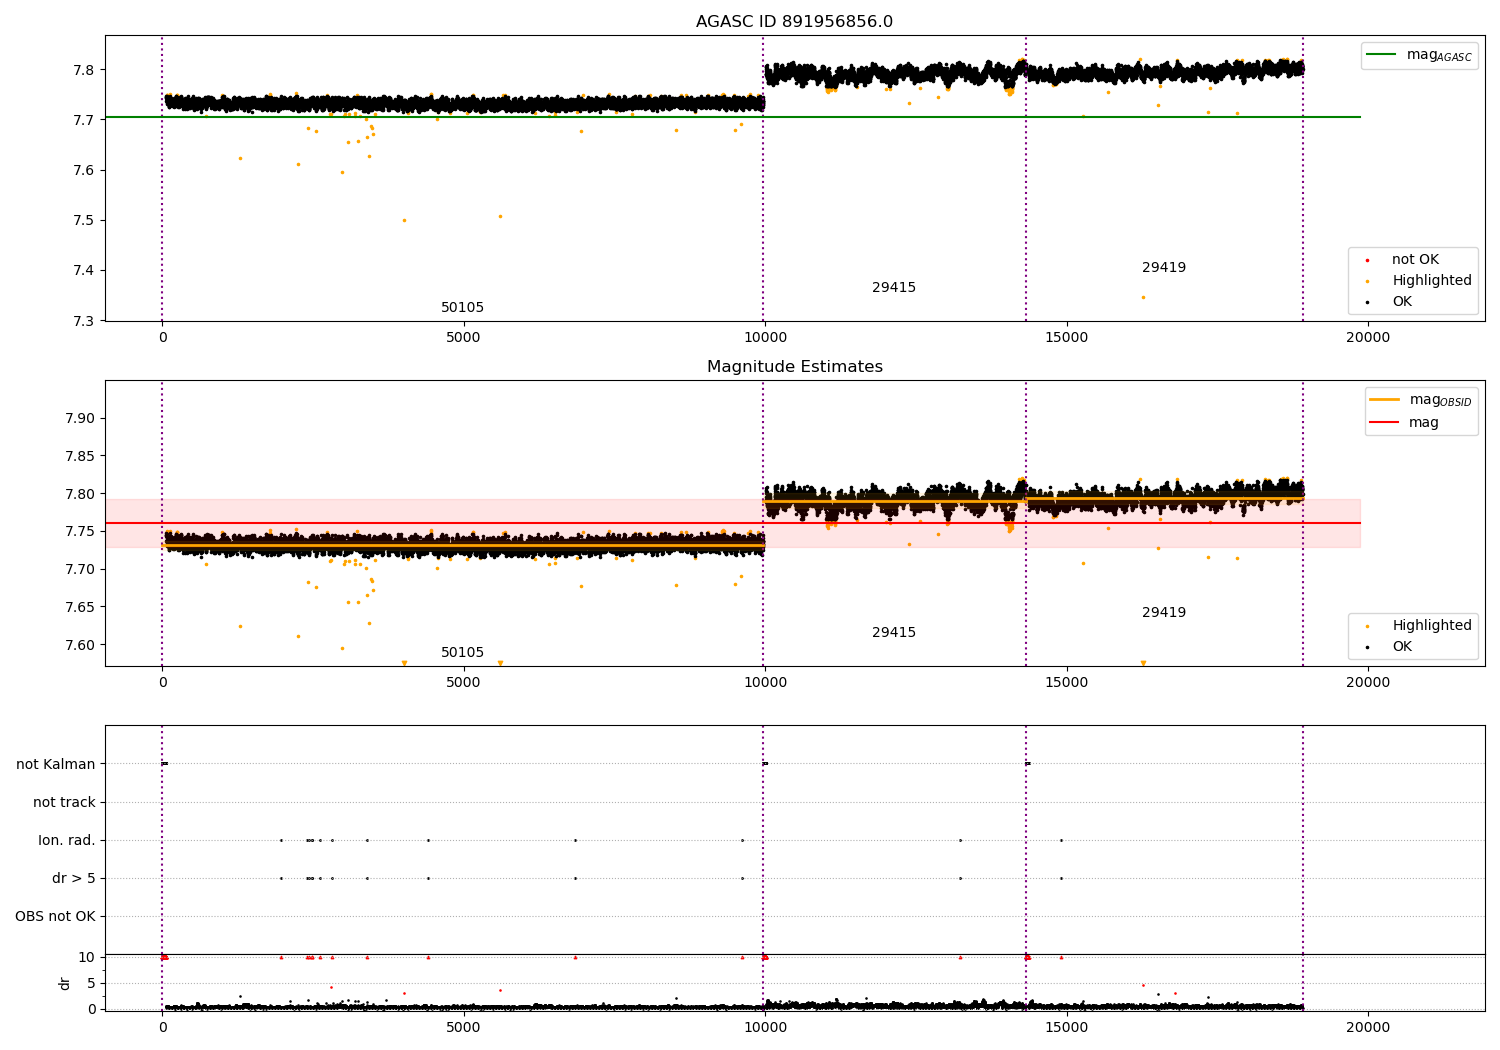Select the orange mag OBSID legend entry
1500x1050 pixels.
(1420, 400)
